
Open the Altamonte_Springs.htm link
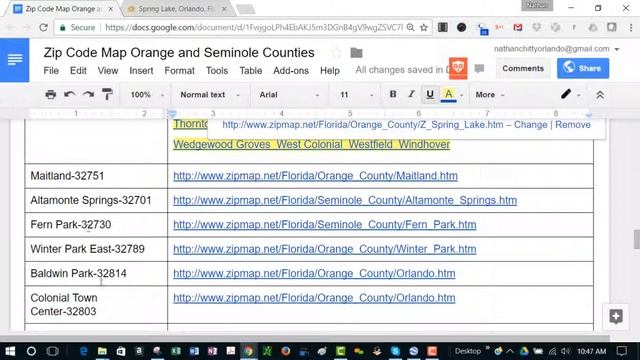coord(345,200)
